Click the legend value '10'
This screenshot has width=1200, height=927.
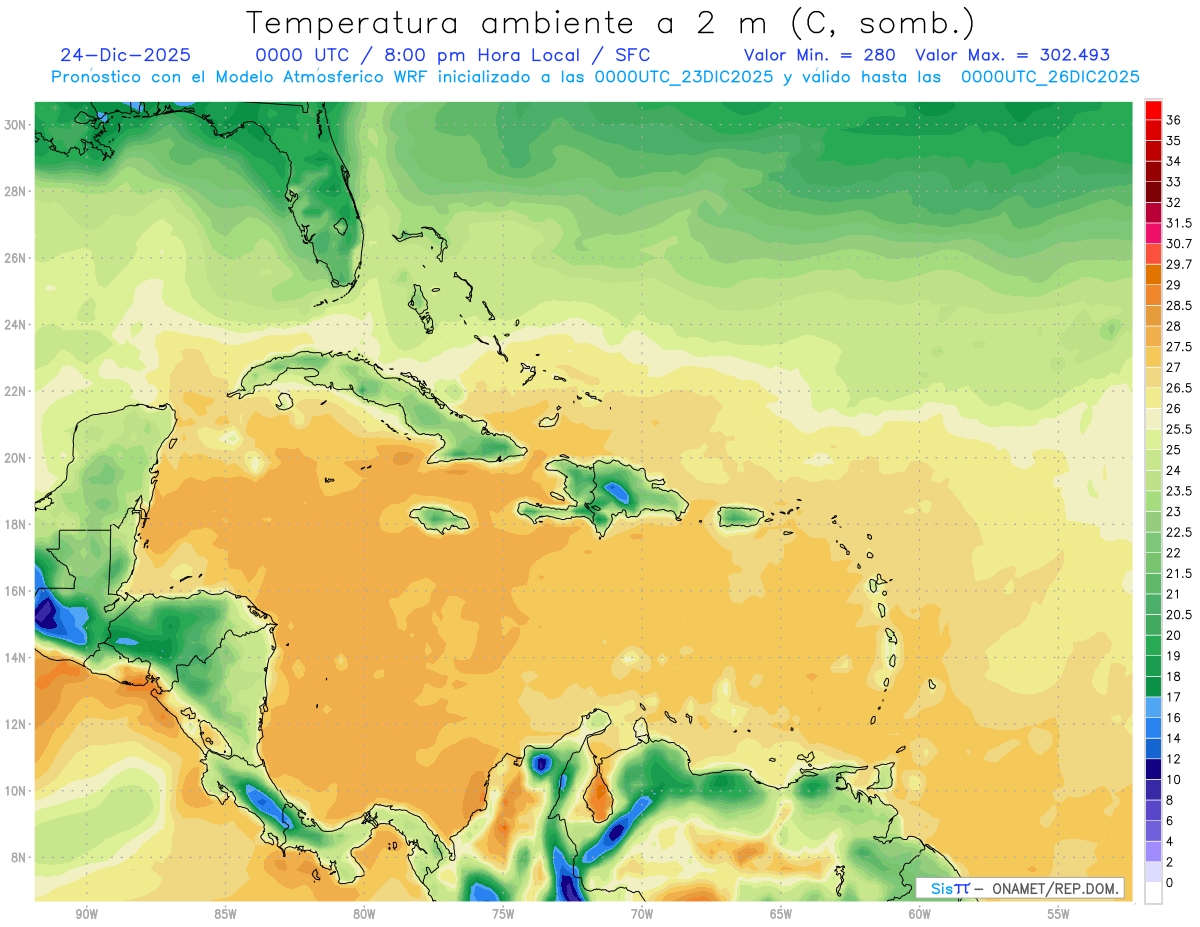tap(1174, 780)
